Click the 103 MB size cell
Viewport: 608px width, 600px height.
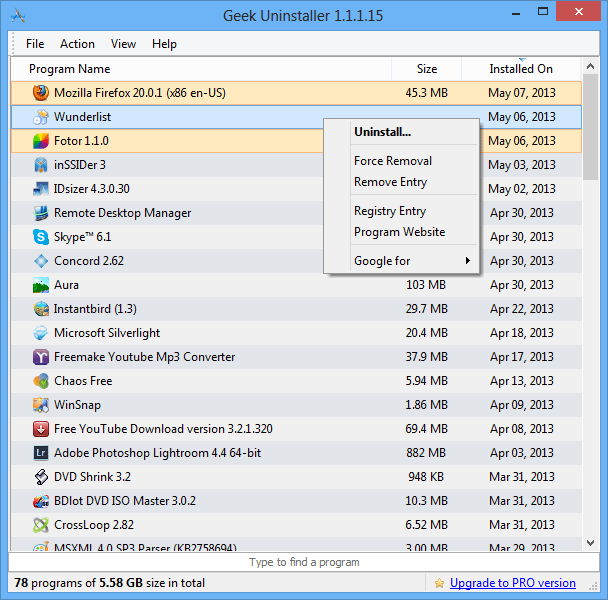coord(426,285)
